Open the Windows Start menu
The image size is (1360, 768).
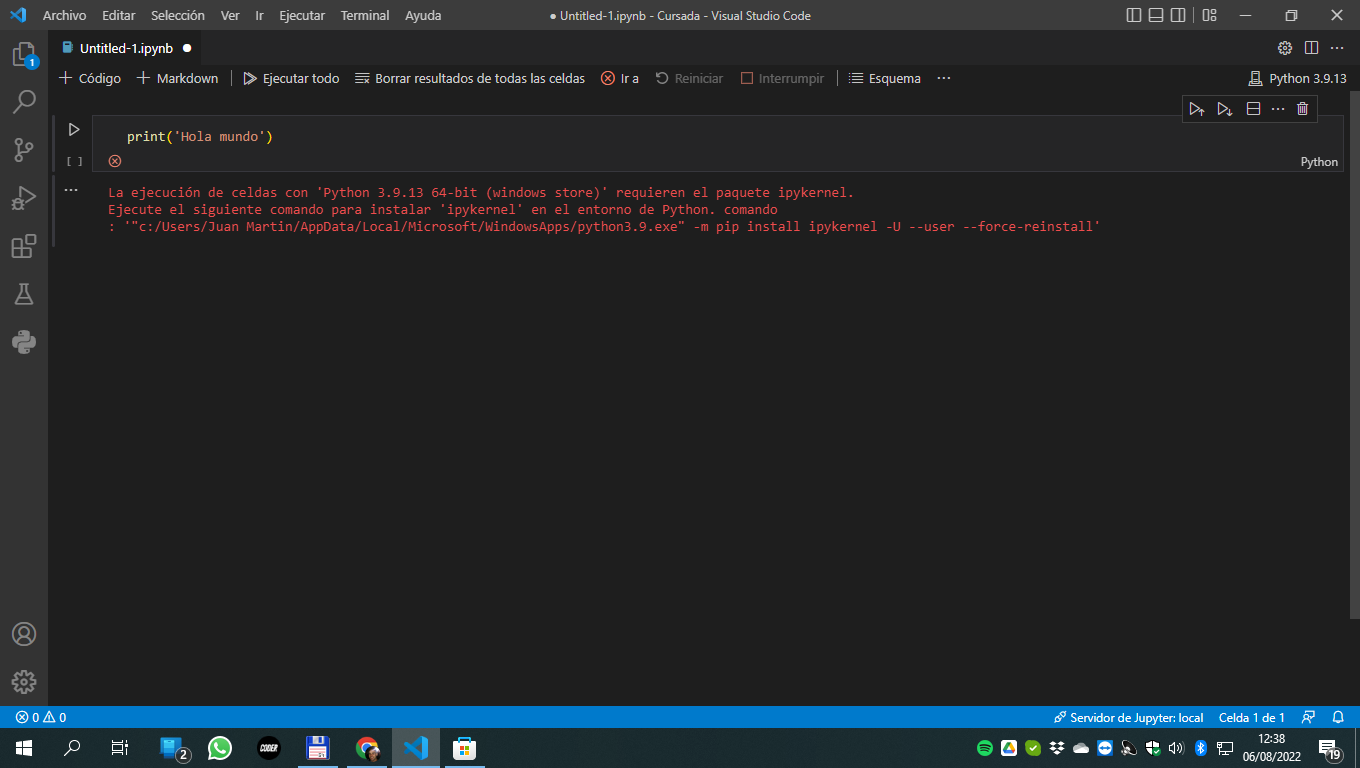click(x=24, y=748)
